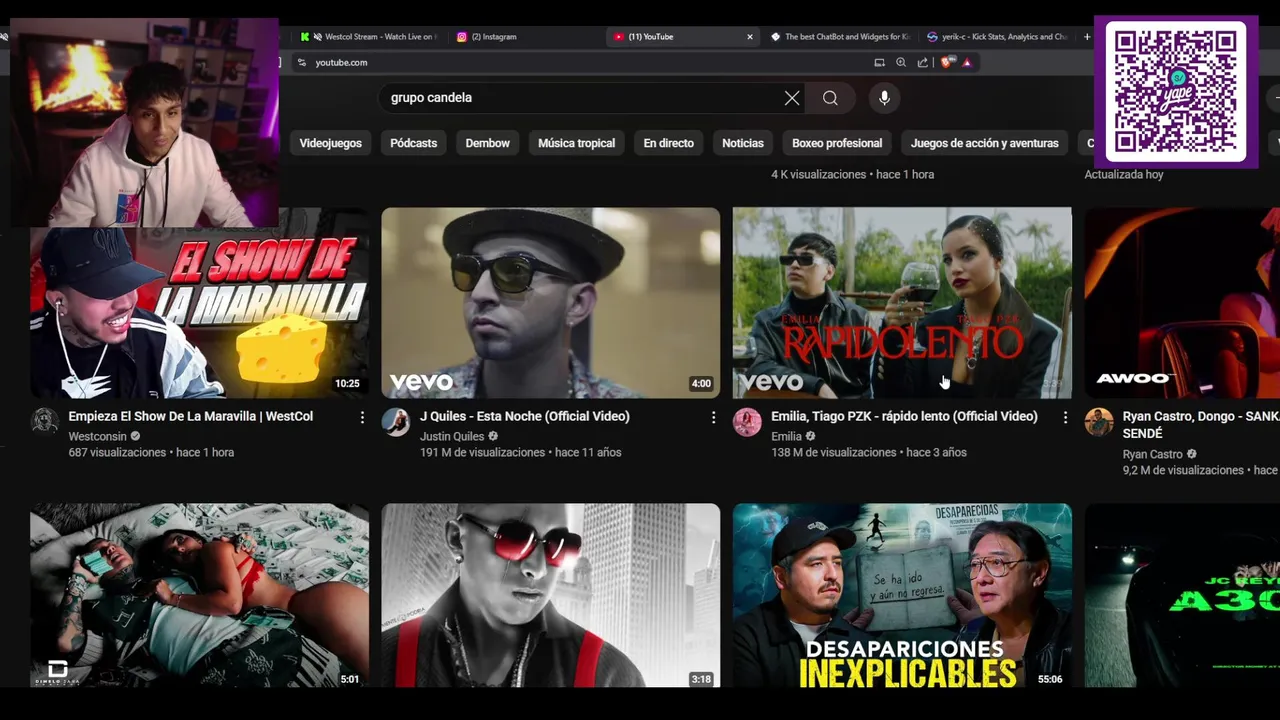Click the site info icon beside youtube.com
The image size is (1280, 720).
[x=302, y=62]
